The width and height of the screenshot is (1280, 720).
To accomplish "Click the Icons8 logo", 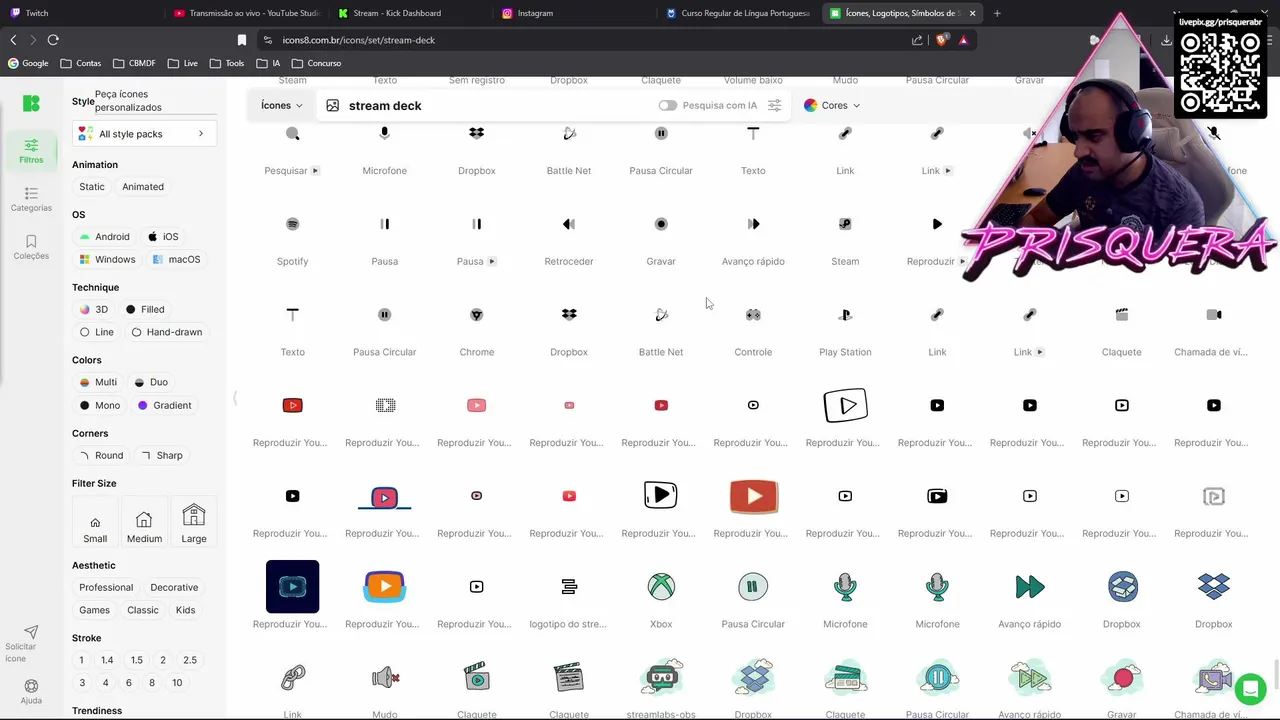I will (31, 104).
